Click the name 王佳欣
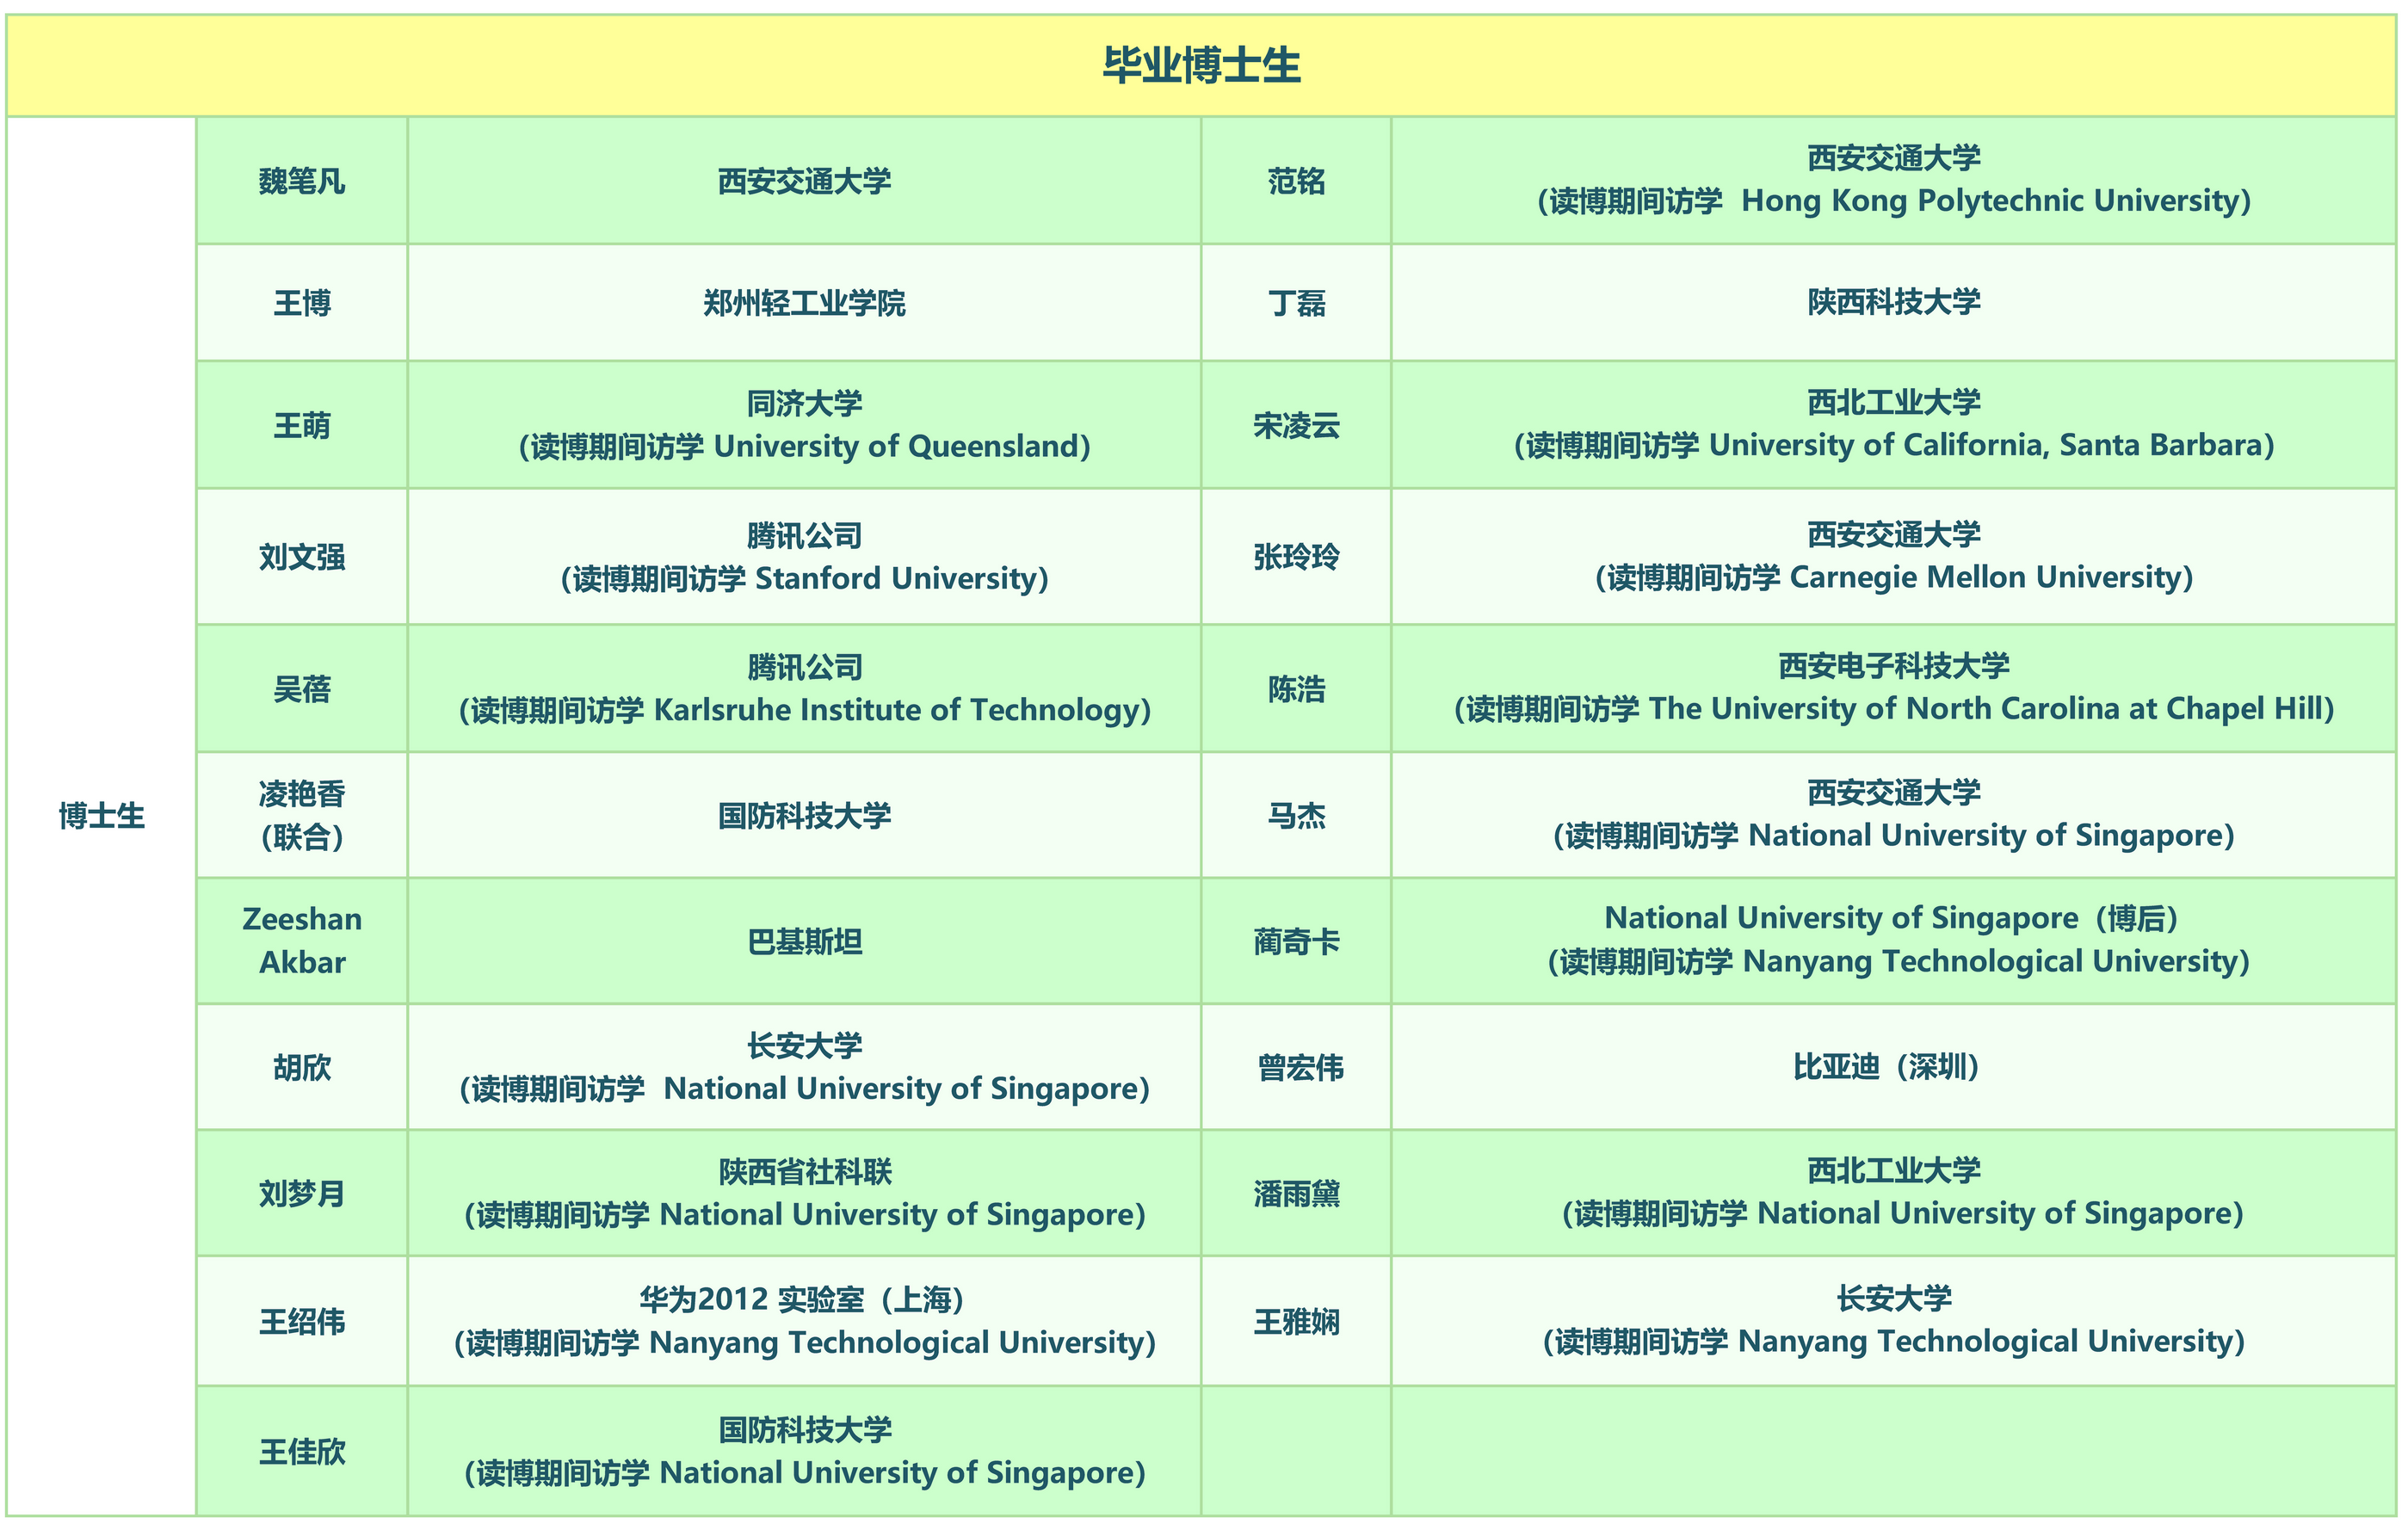The image size is (2408, 1530). tap(302, 1452)
